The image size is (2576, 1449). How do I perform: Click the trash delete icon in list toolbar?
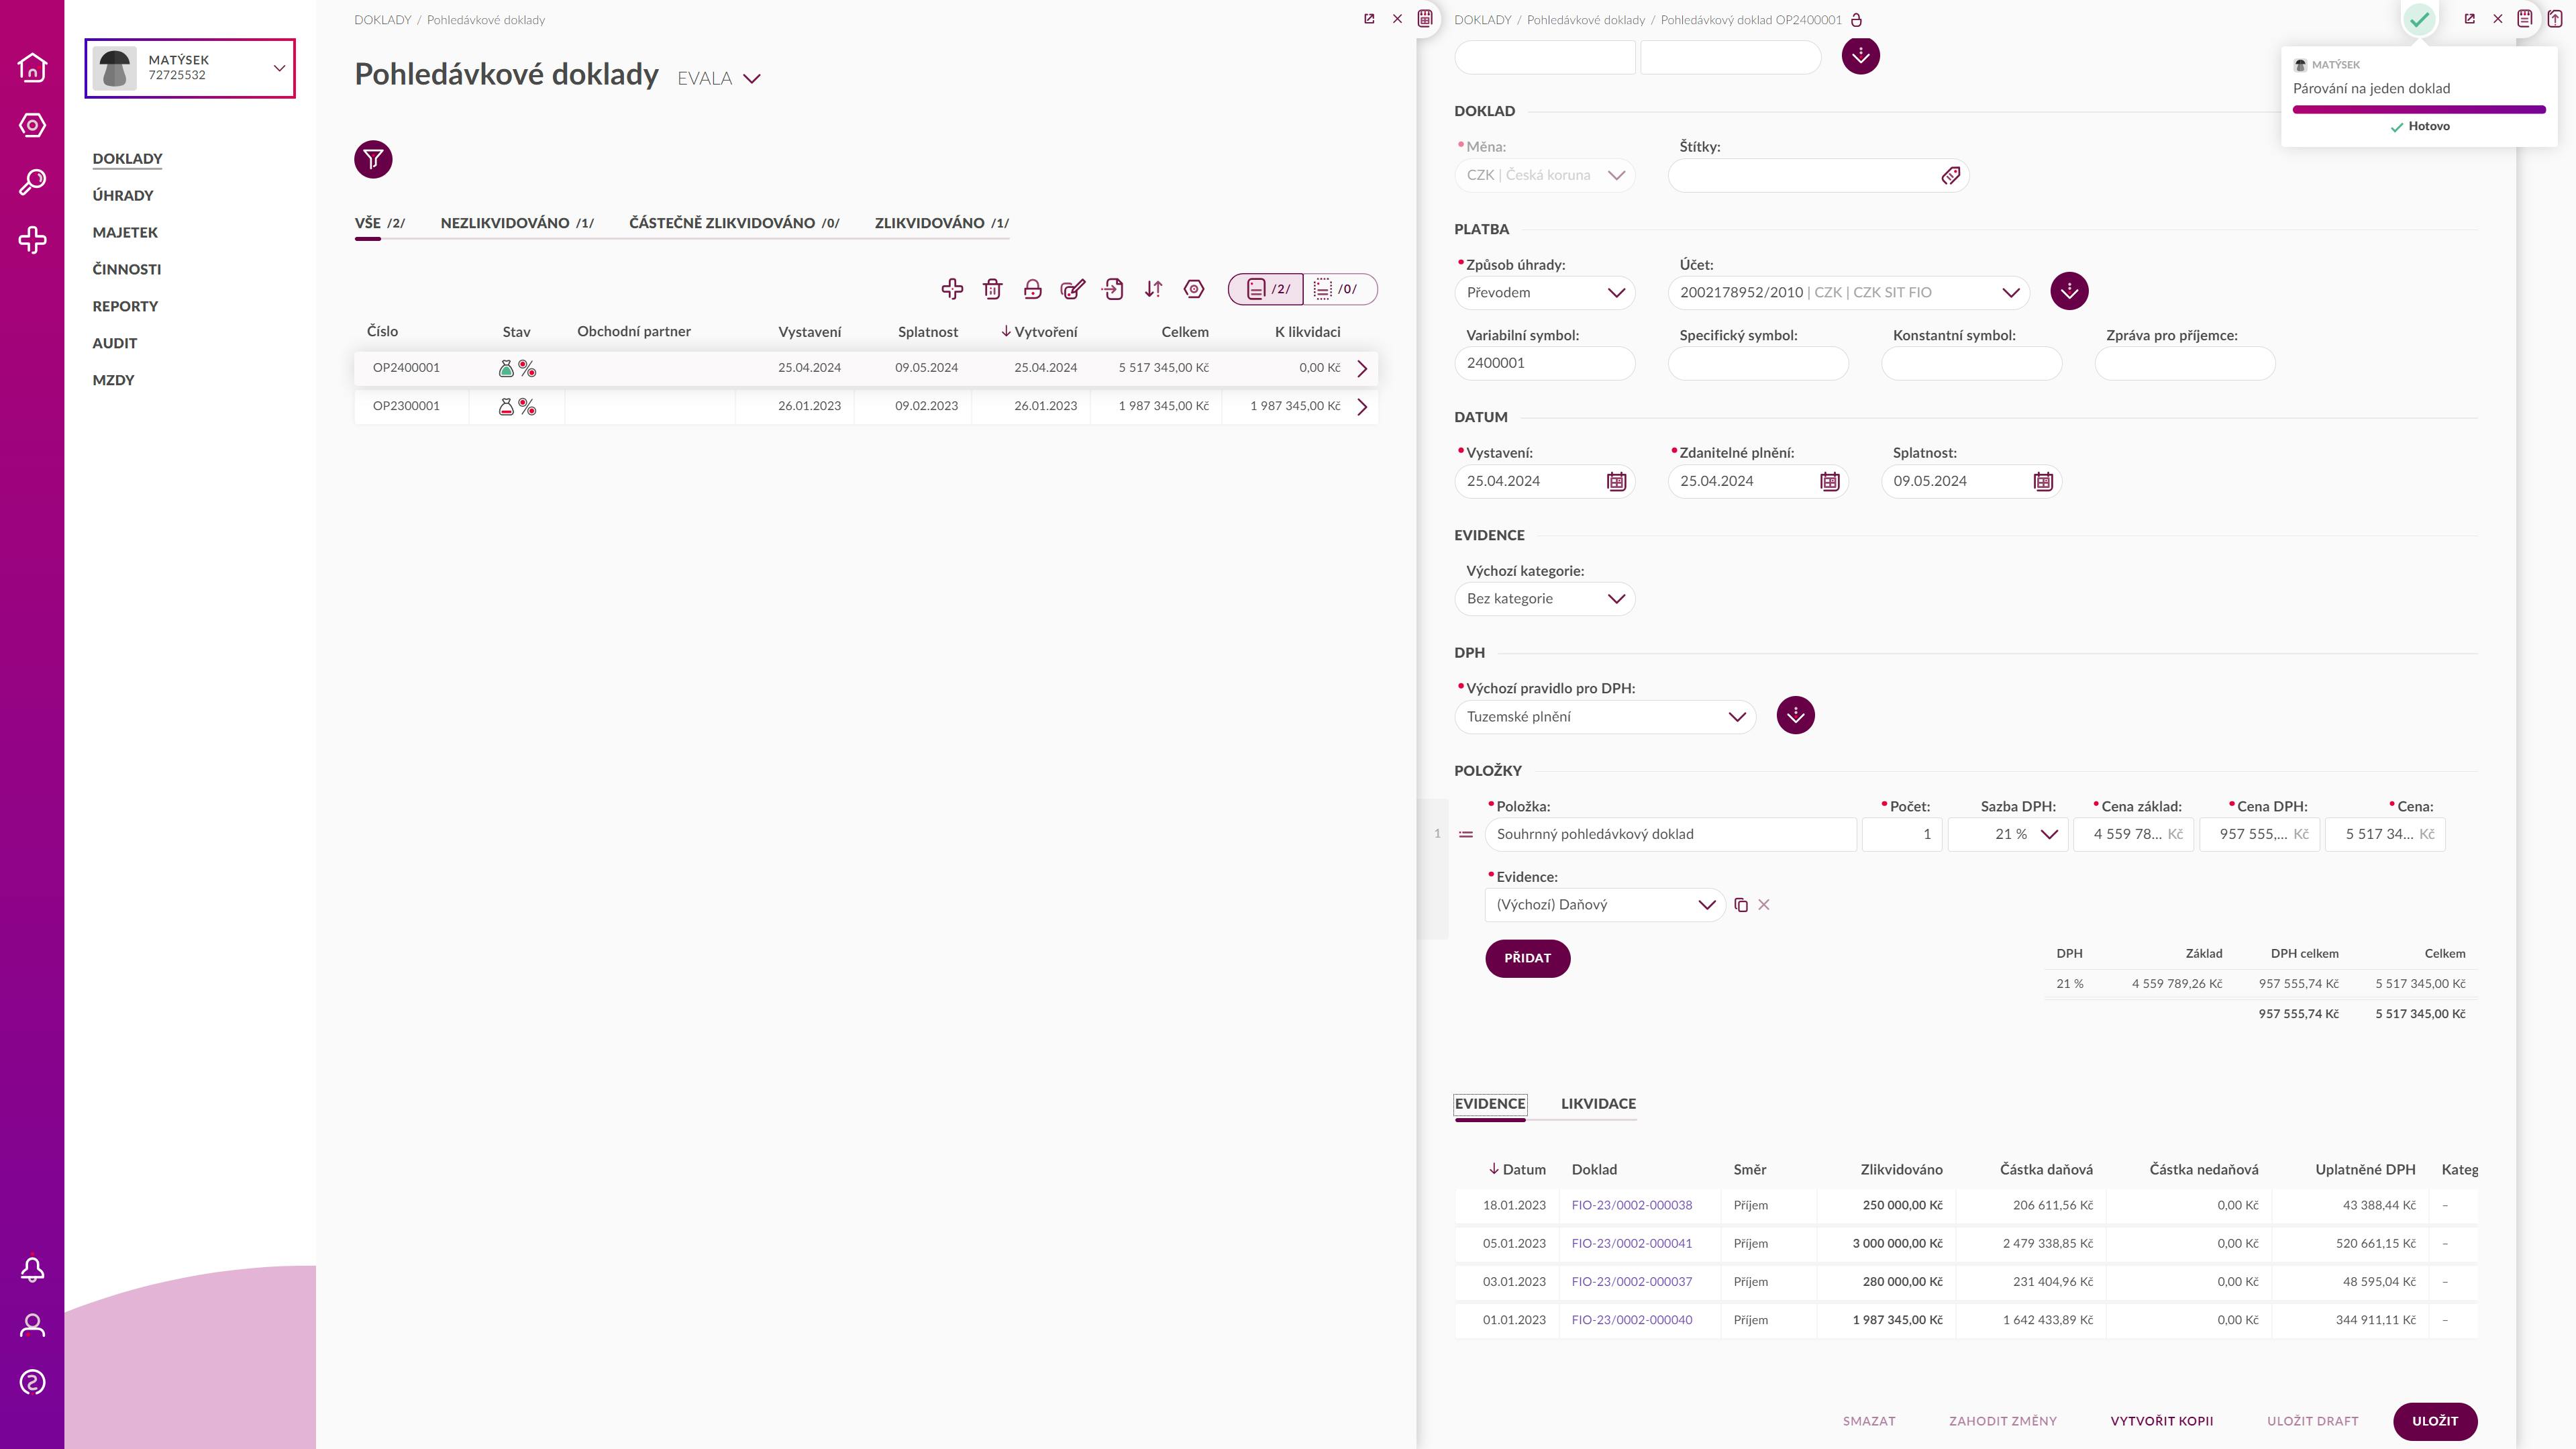992,289
